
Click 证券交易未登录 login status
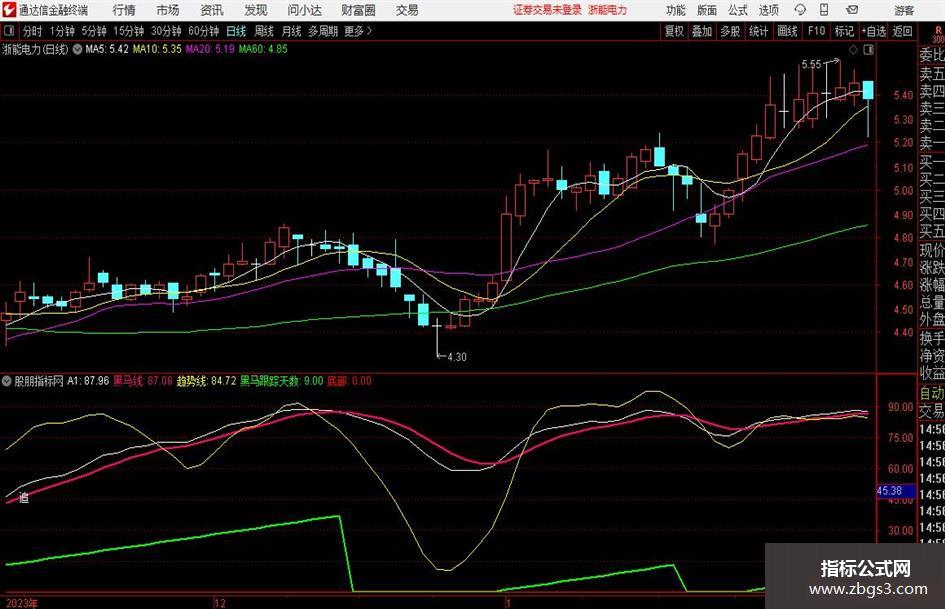(547, 10)
